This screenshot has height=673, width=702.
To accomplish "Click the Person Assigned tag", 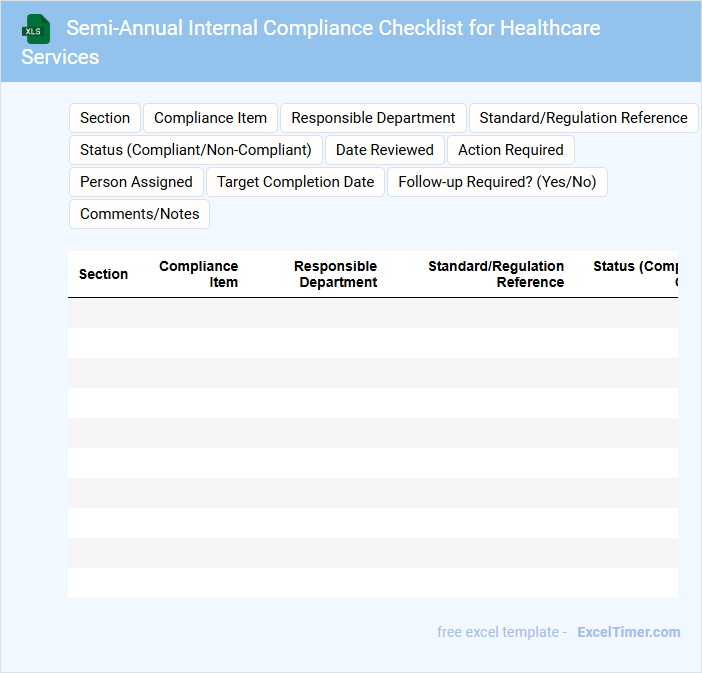I will point(136,182).
